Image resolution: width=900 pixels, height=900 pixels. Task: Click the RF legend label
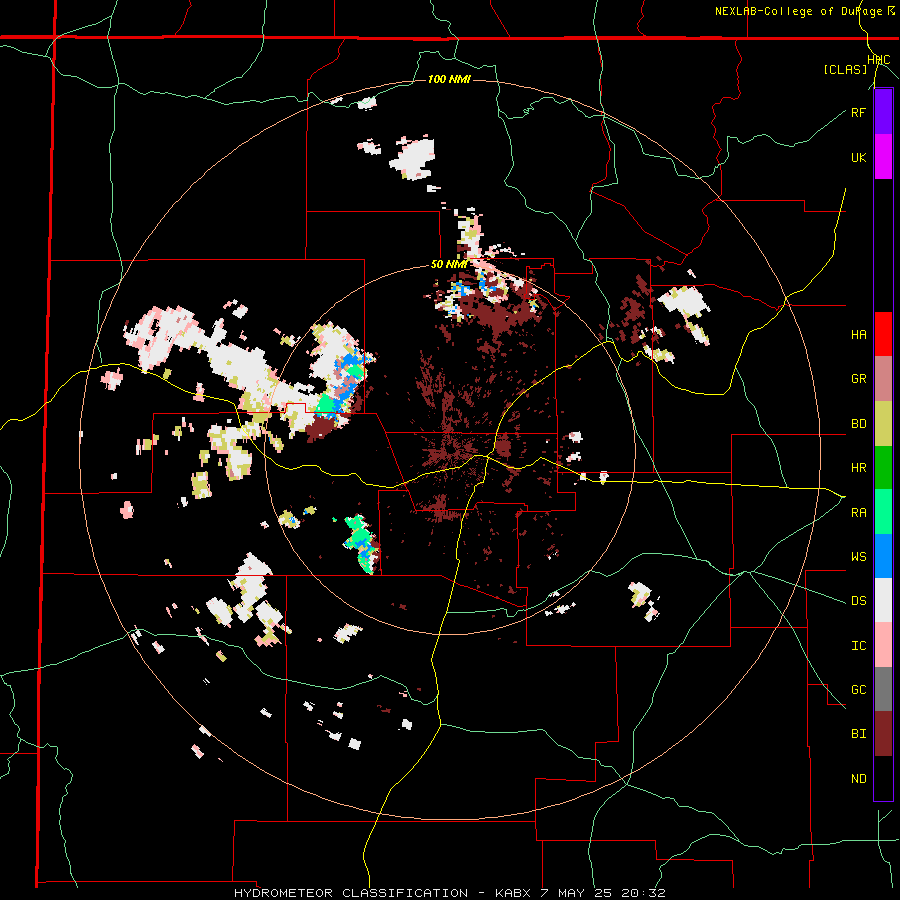[858, 112]
